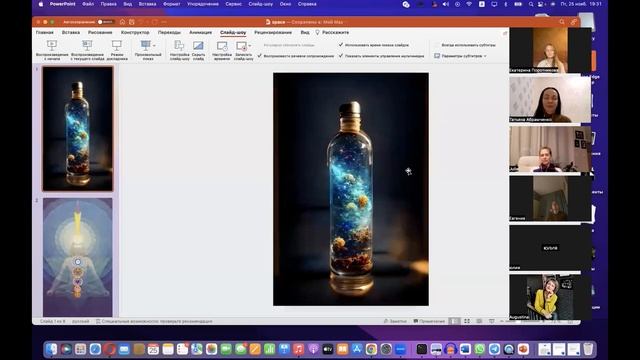The image size is (640, 360).
Task: Click the Расскажите (Tell me) search box
Action: (x=332, y=32)
